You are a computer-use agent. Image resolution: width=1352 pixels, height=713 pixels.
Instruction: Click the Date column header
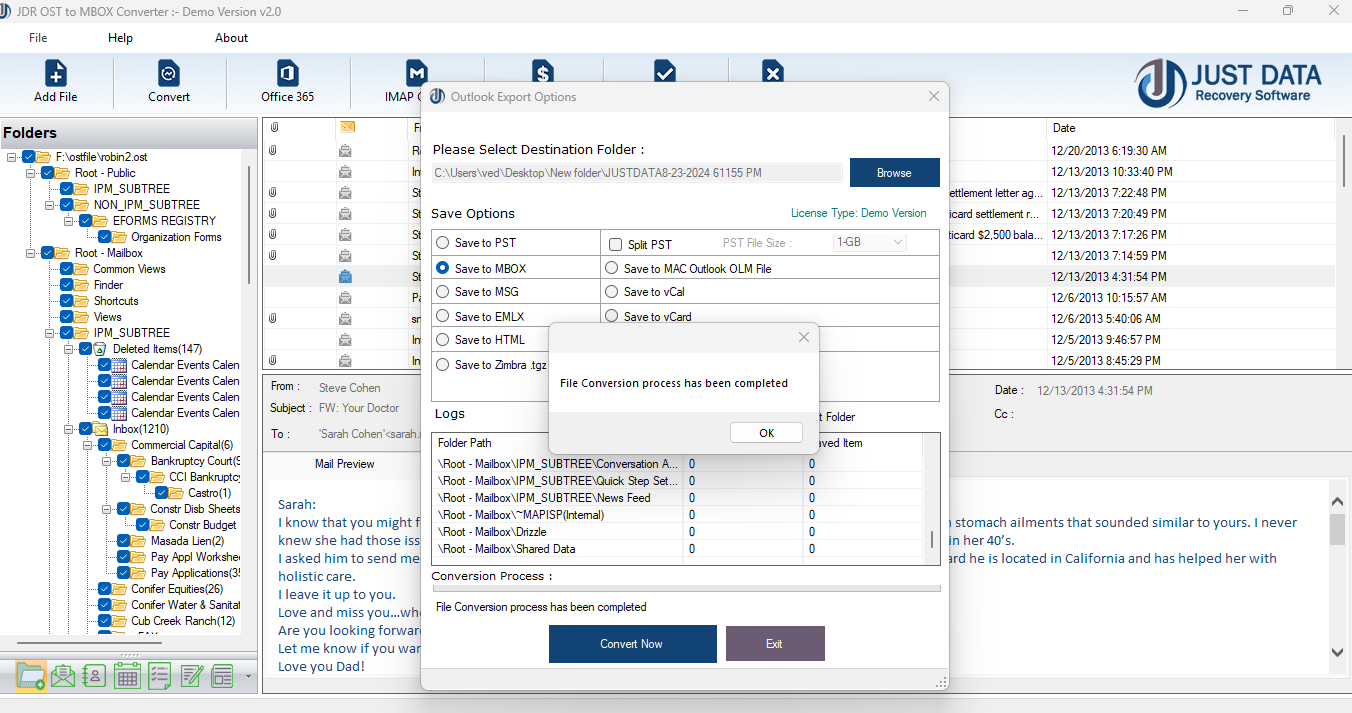tap(1190, 128)
